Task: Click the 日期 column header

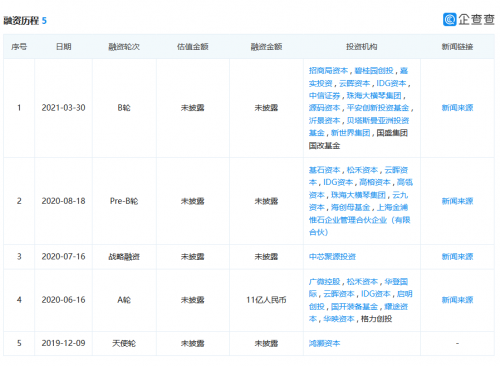Action: pos(63,47)
